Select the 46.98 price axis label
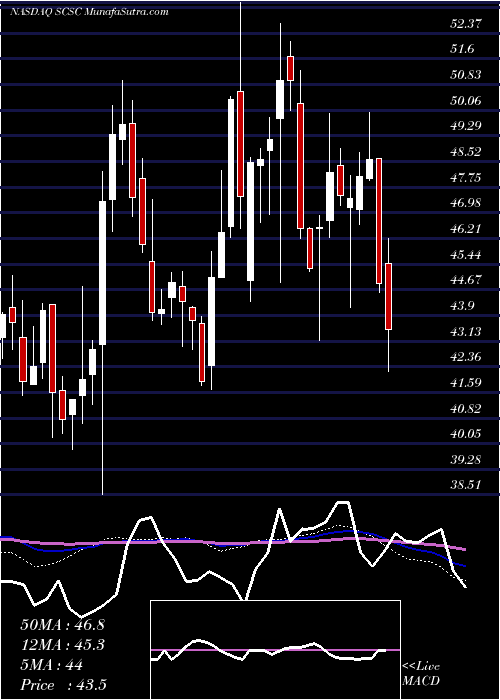Screen dimensions: 500x700 466,204
